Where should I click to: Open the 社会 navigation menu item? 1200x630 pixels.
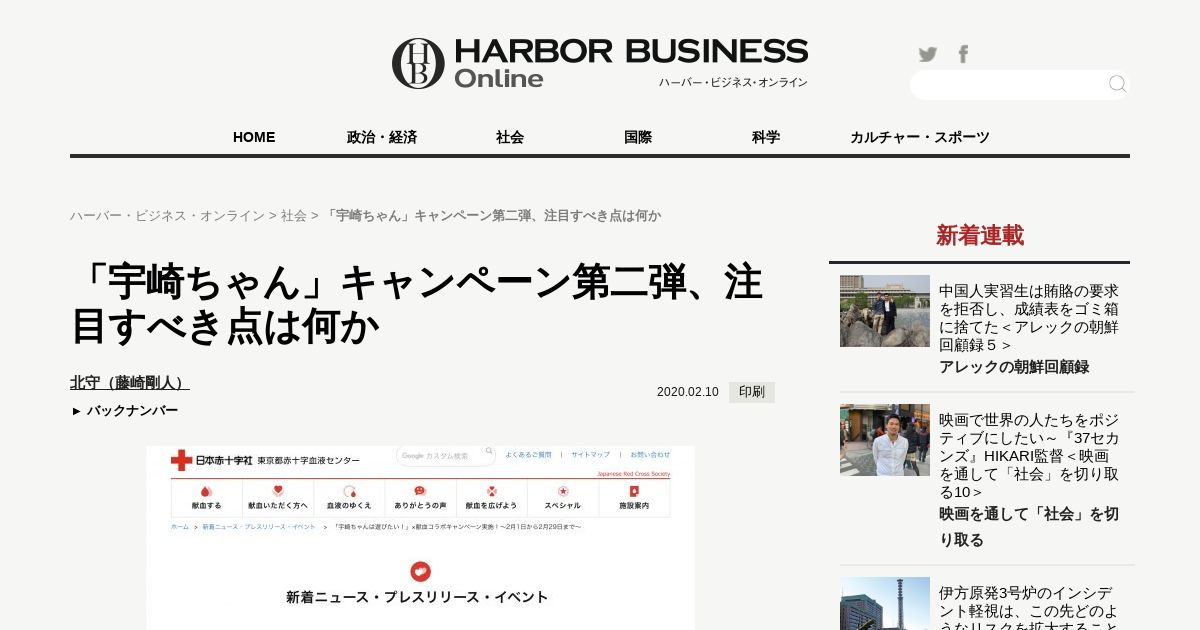510,137
